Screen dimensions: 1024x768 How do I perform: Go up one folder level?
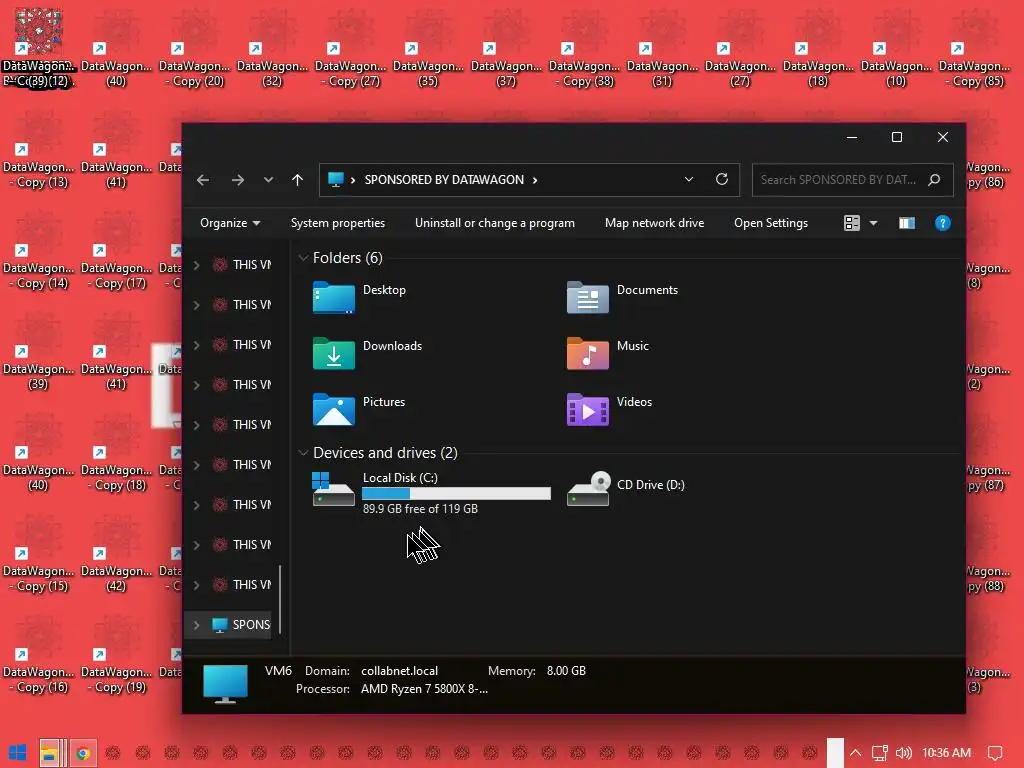[297, 180]
